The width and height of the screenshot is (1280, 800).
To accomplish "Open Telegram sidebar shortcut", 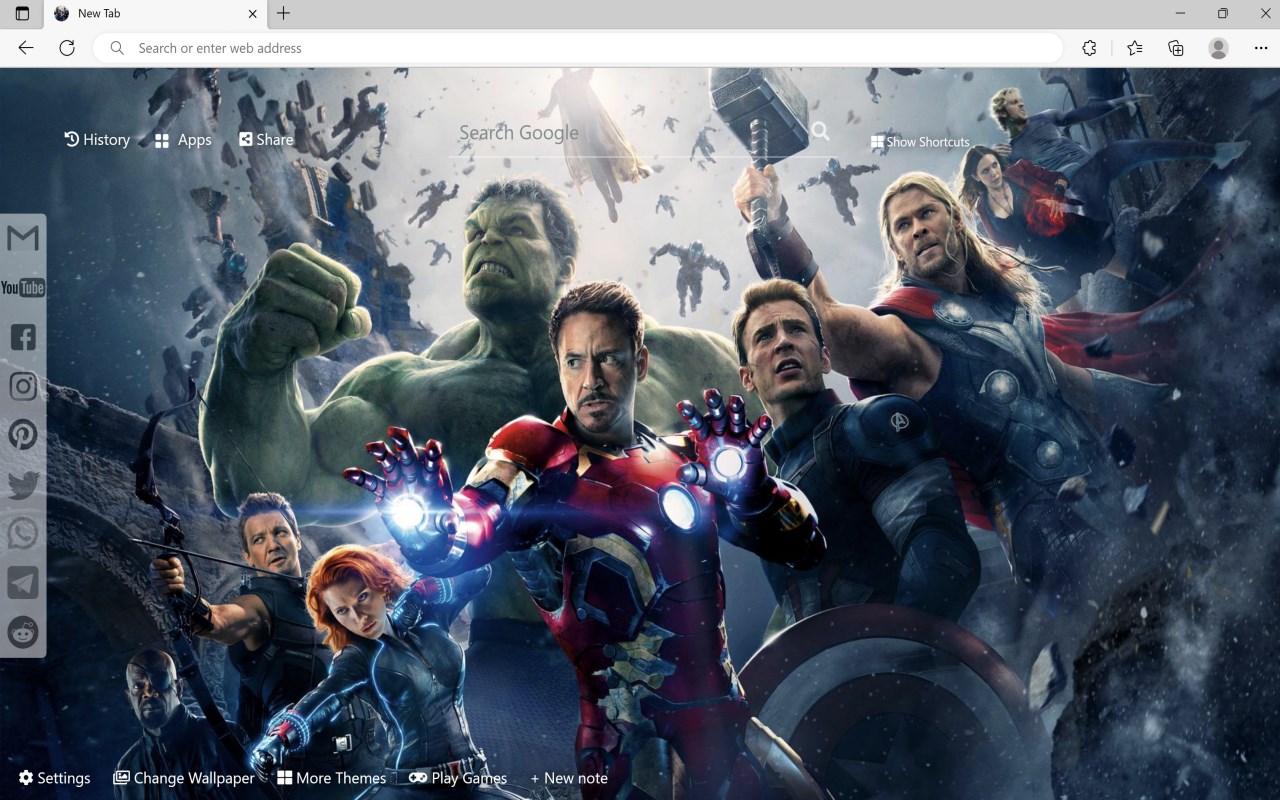I will click(x=23, y=582).
